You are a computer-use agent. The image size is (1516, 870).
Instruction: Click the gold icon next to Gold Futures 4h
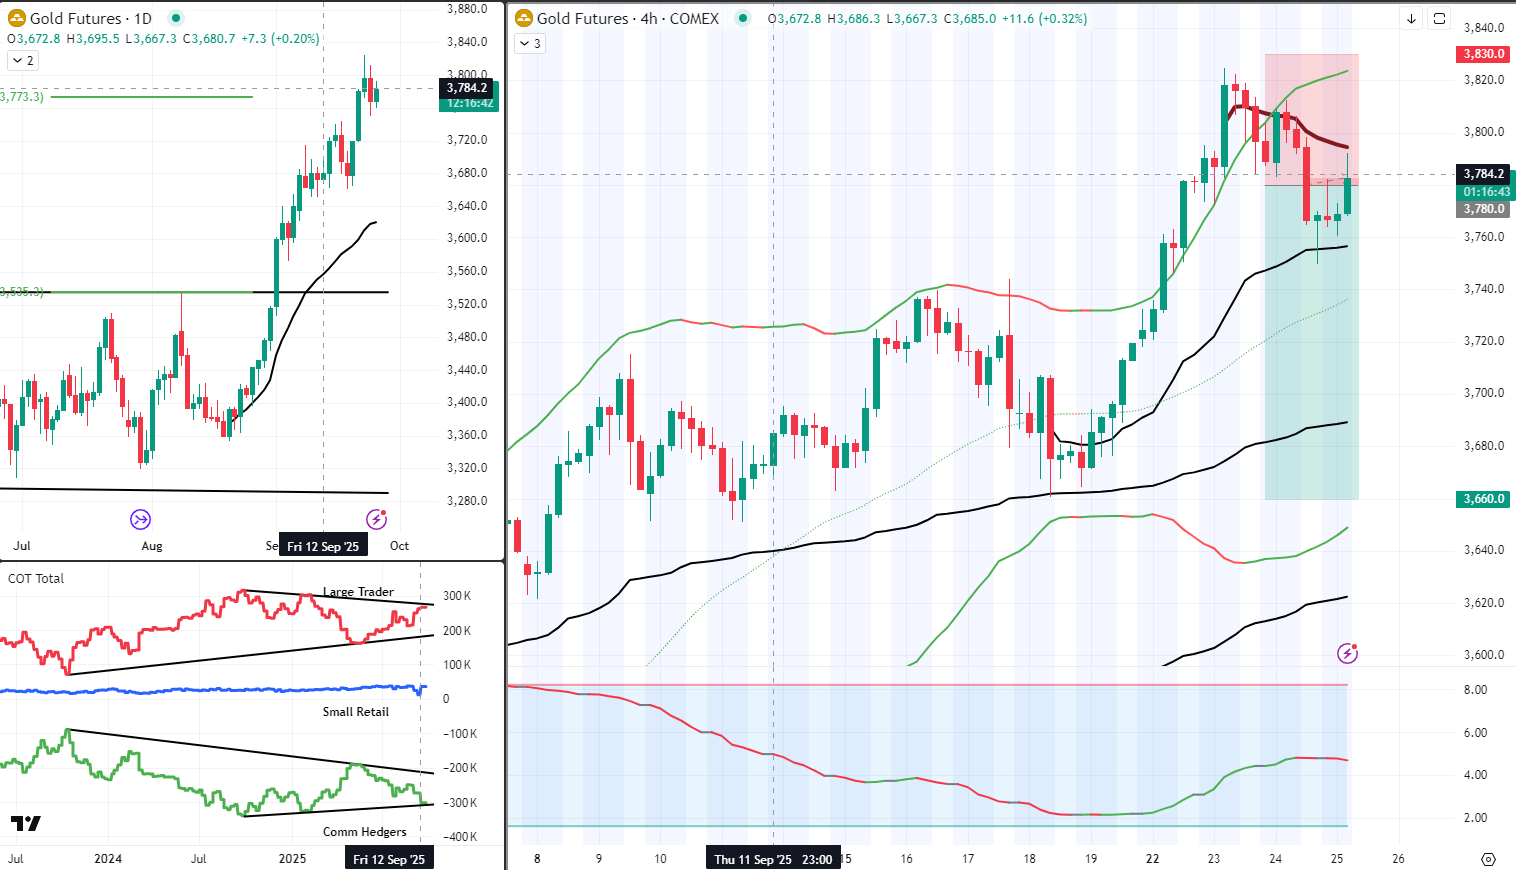point(524,18)
